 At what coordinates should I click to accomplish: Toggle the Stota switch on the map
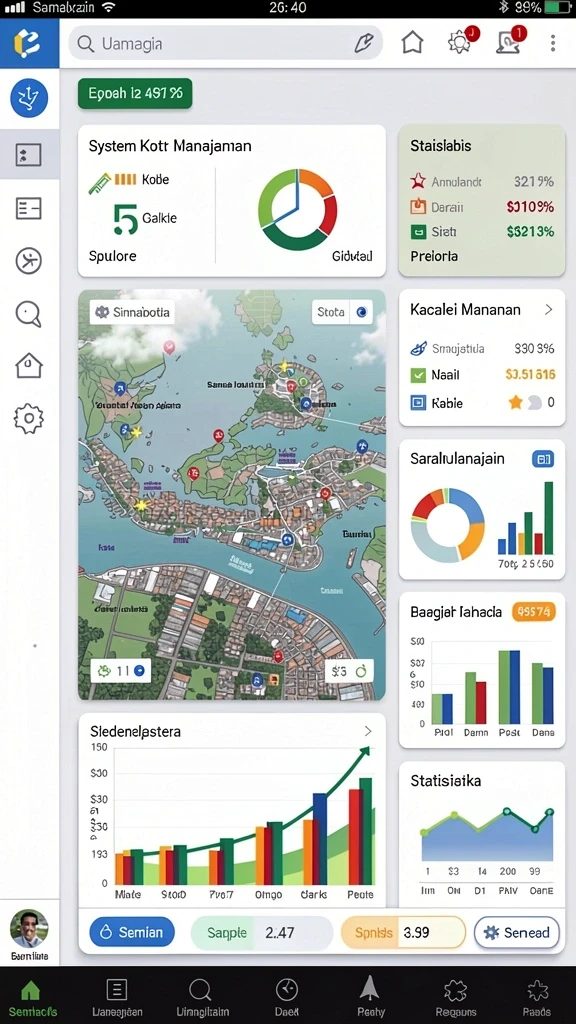(x=362, y=312)
